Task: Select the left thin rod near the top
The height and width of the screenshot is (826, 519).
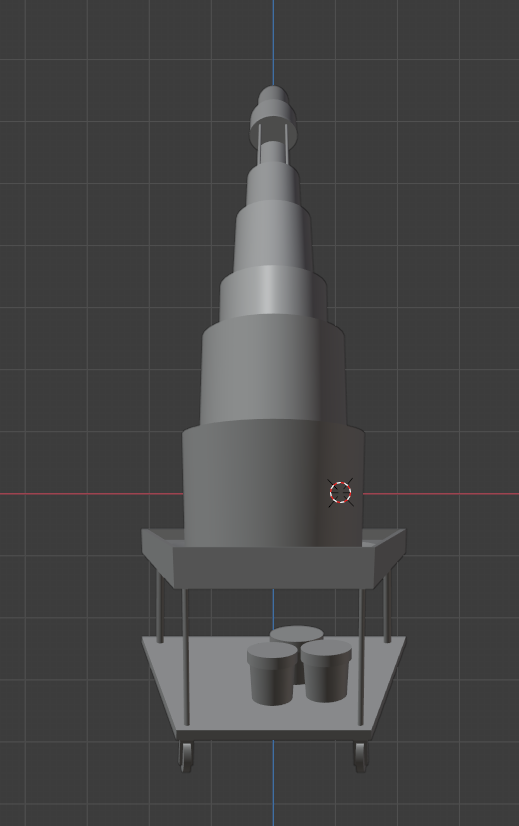Action: 260,144
